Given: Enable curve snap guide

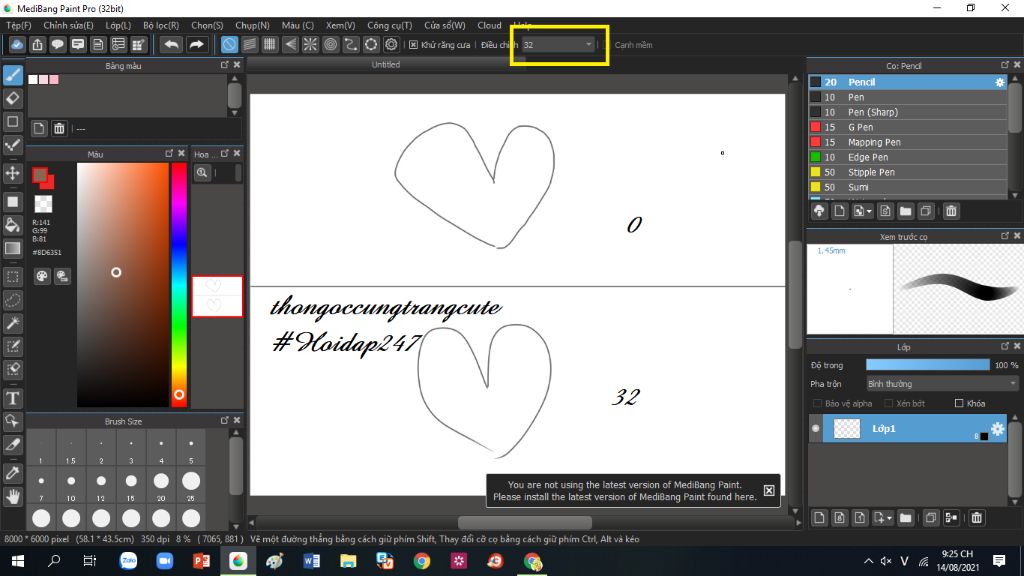Looking at the screenshot, I should pos(351,44).
